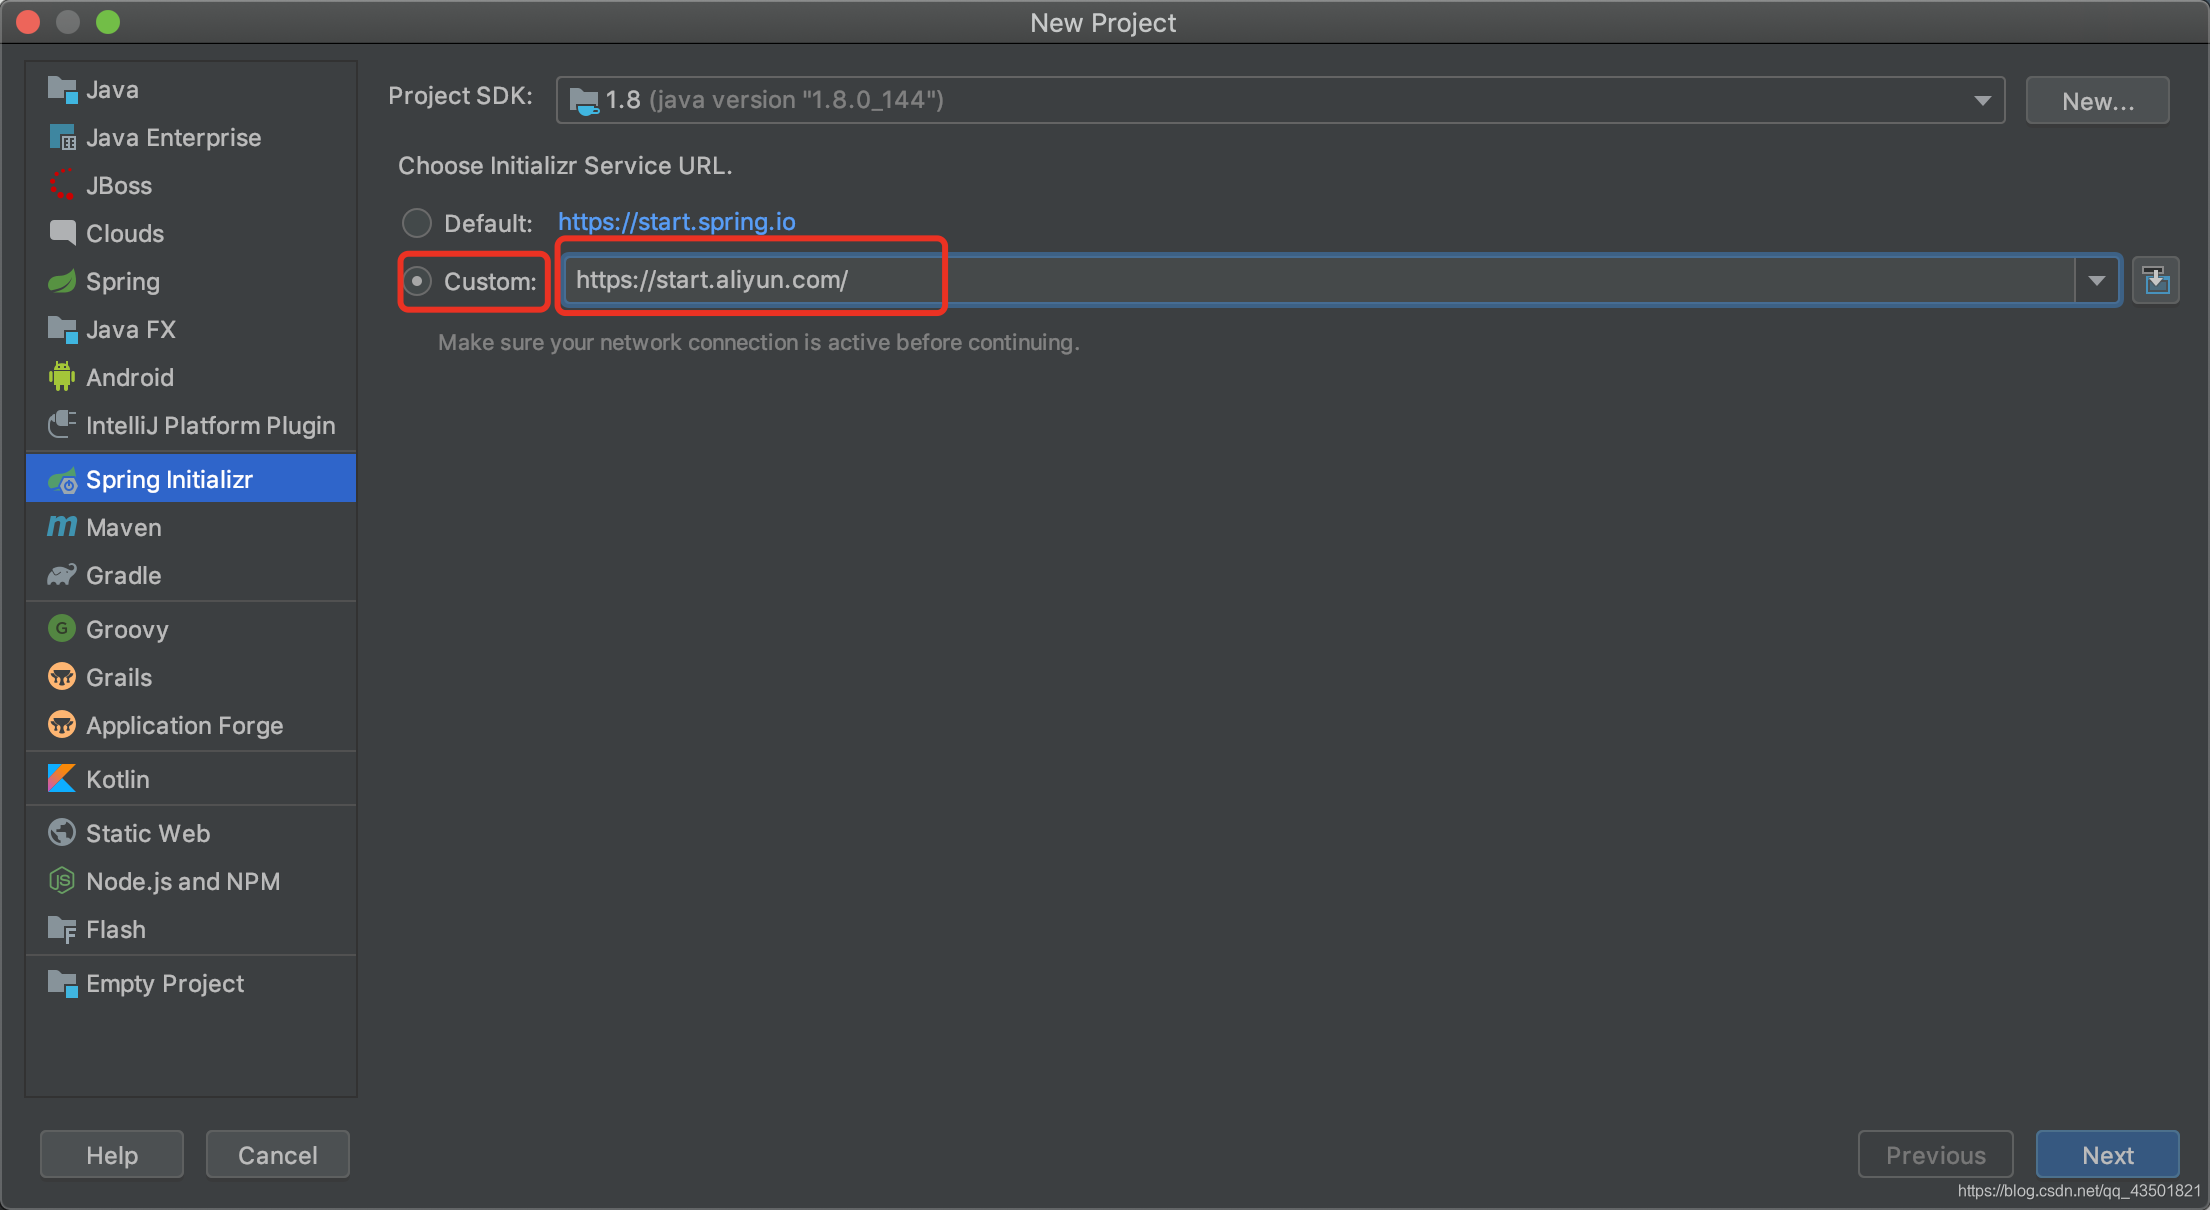This screenshot has width=2210, height=1210.
Task: Click the Maven m icon
Action: 62,527
